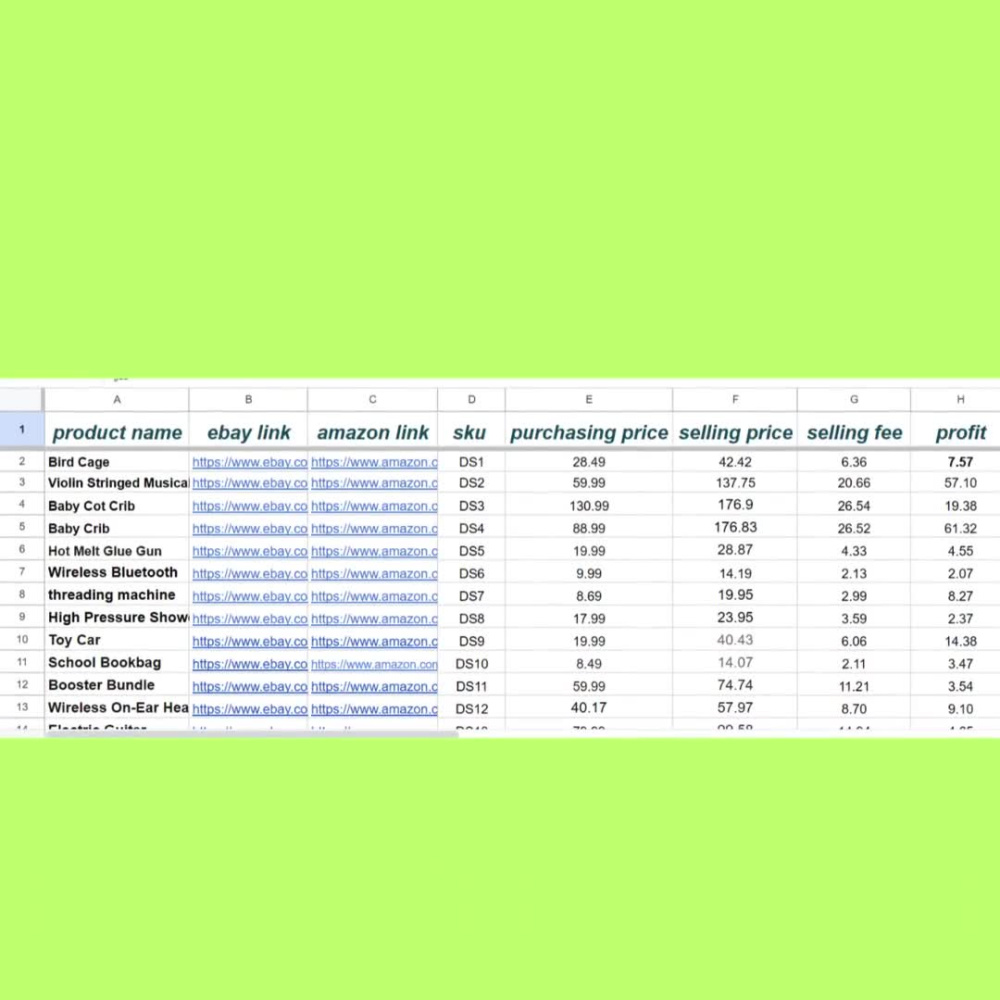This screenshot has height=1000, width=1000.
Task: Select row 5 header
Action: pyautogui.click(x=21, y=527)
